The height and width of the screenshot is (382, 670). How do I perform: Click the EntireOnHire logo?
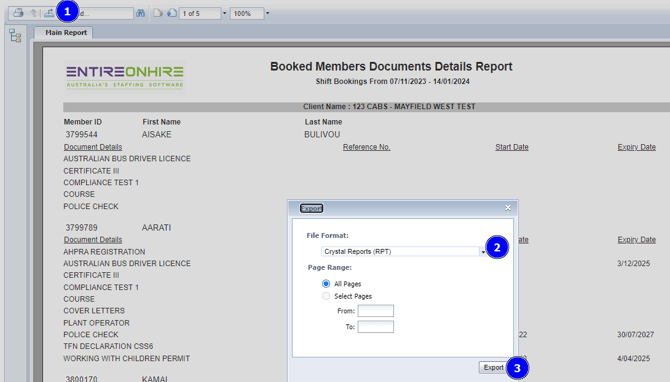[125, 77]
